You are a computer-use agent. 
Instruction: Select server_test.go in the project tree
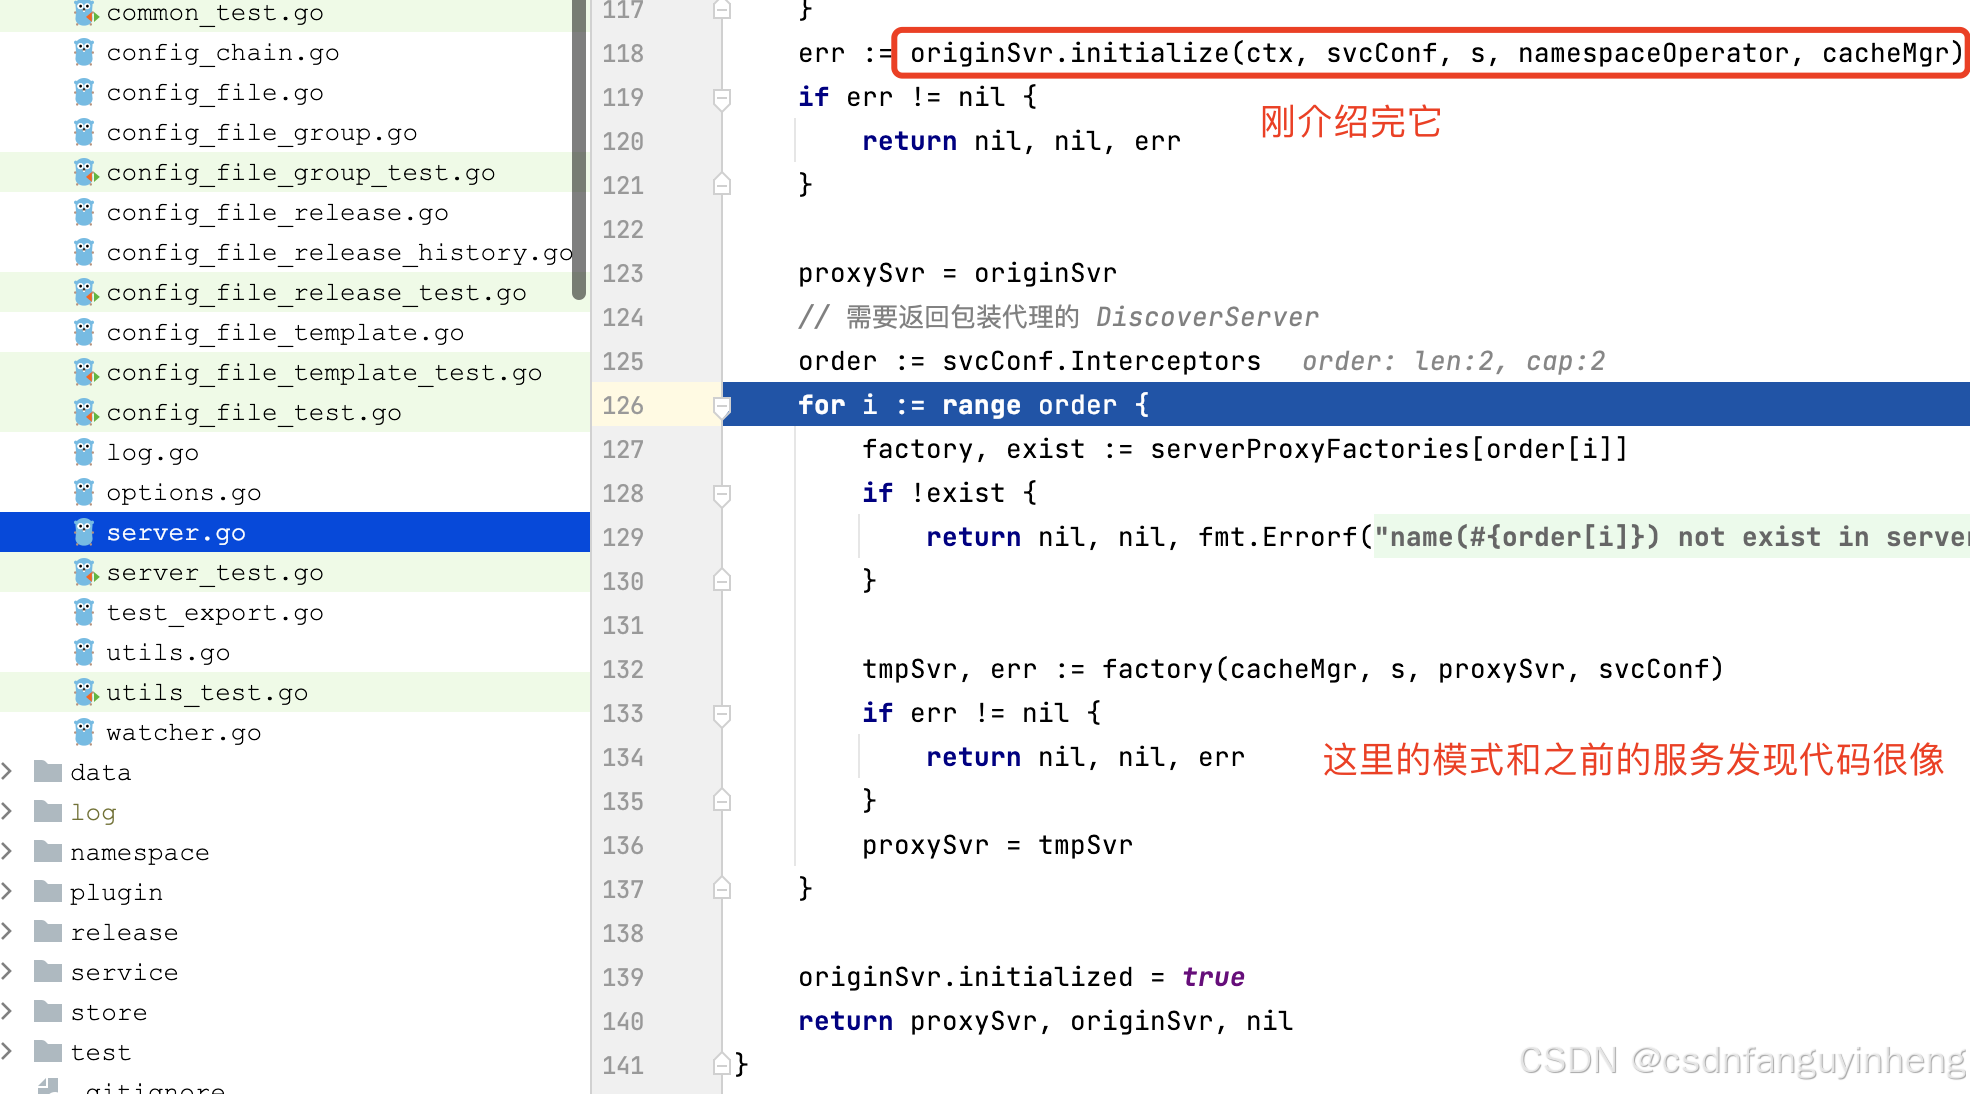[215, 572]
